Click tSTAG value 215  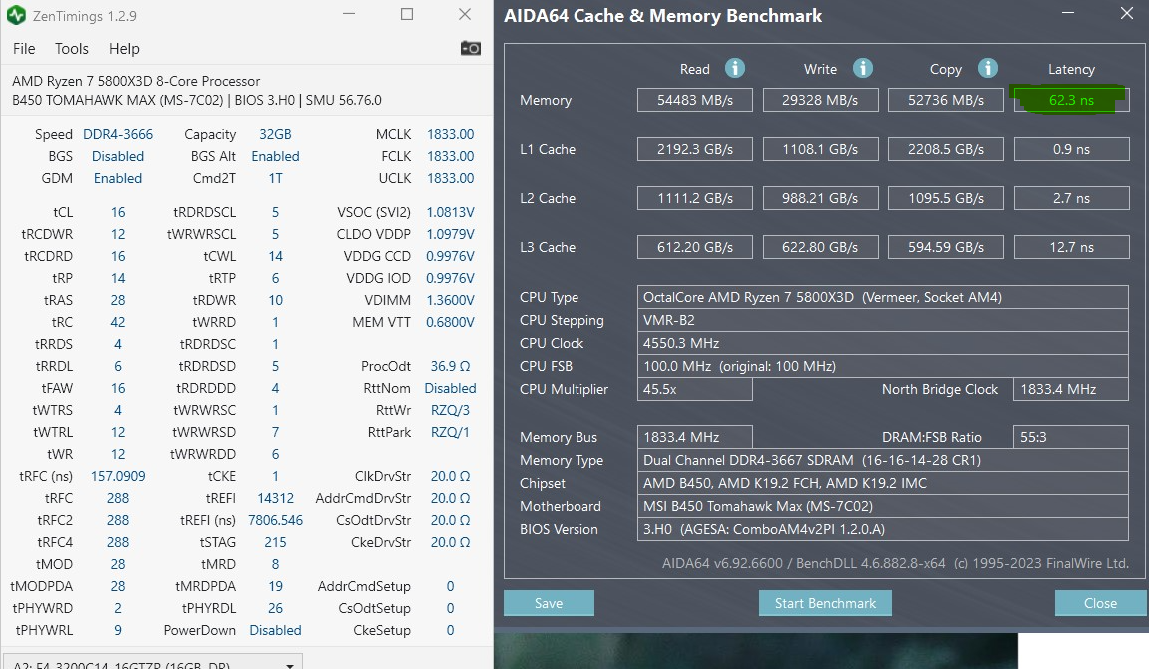(x=276, y=542)
